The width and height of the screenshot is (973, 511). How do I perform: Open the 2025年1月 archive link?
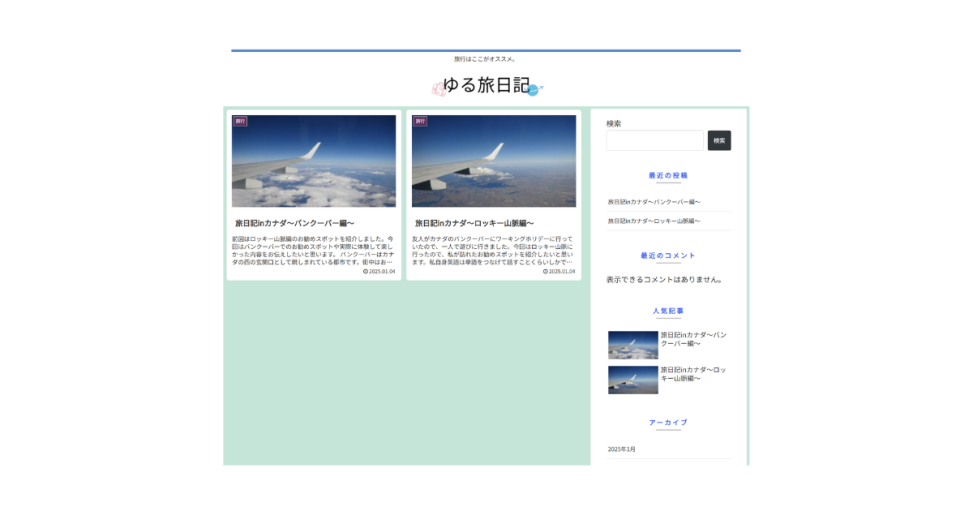pos(622,449)
